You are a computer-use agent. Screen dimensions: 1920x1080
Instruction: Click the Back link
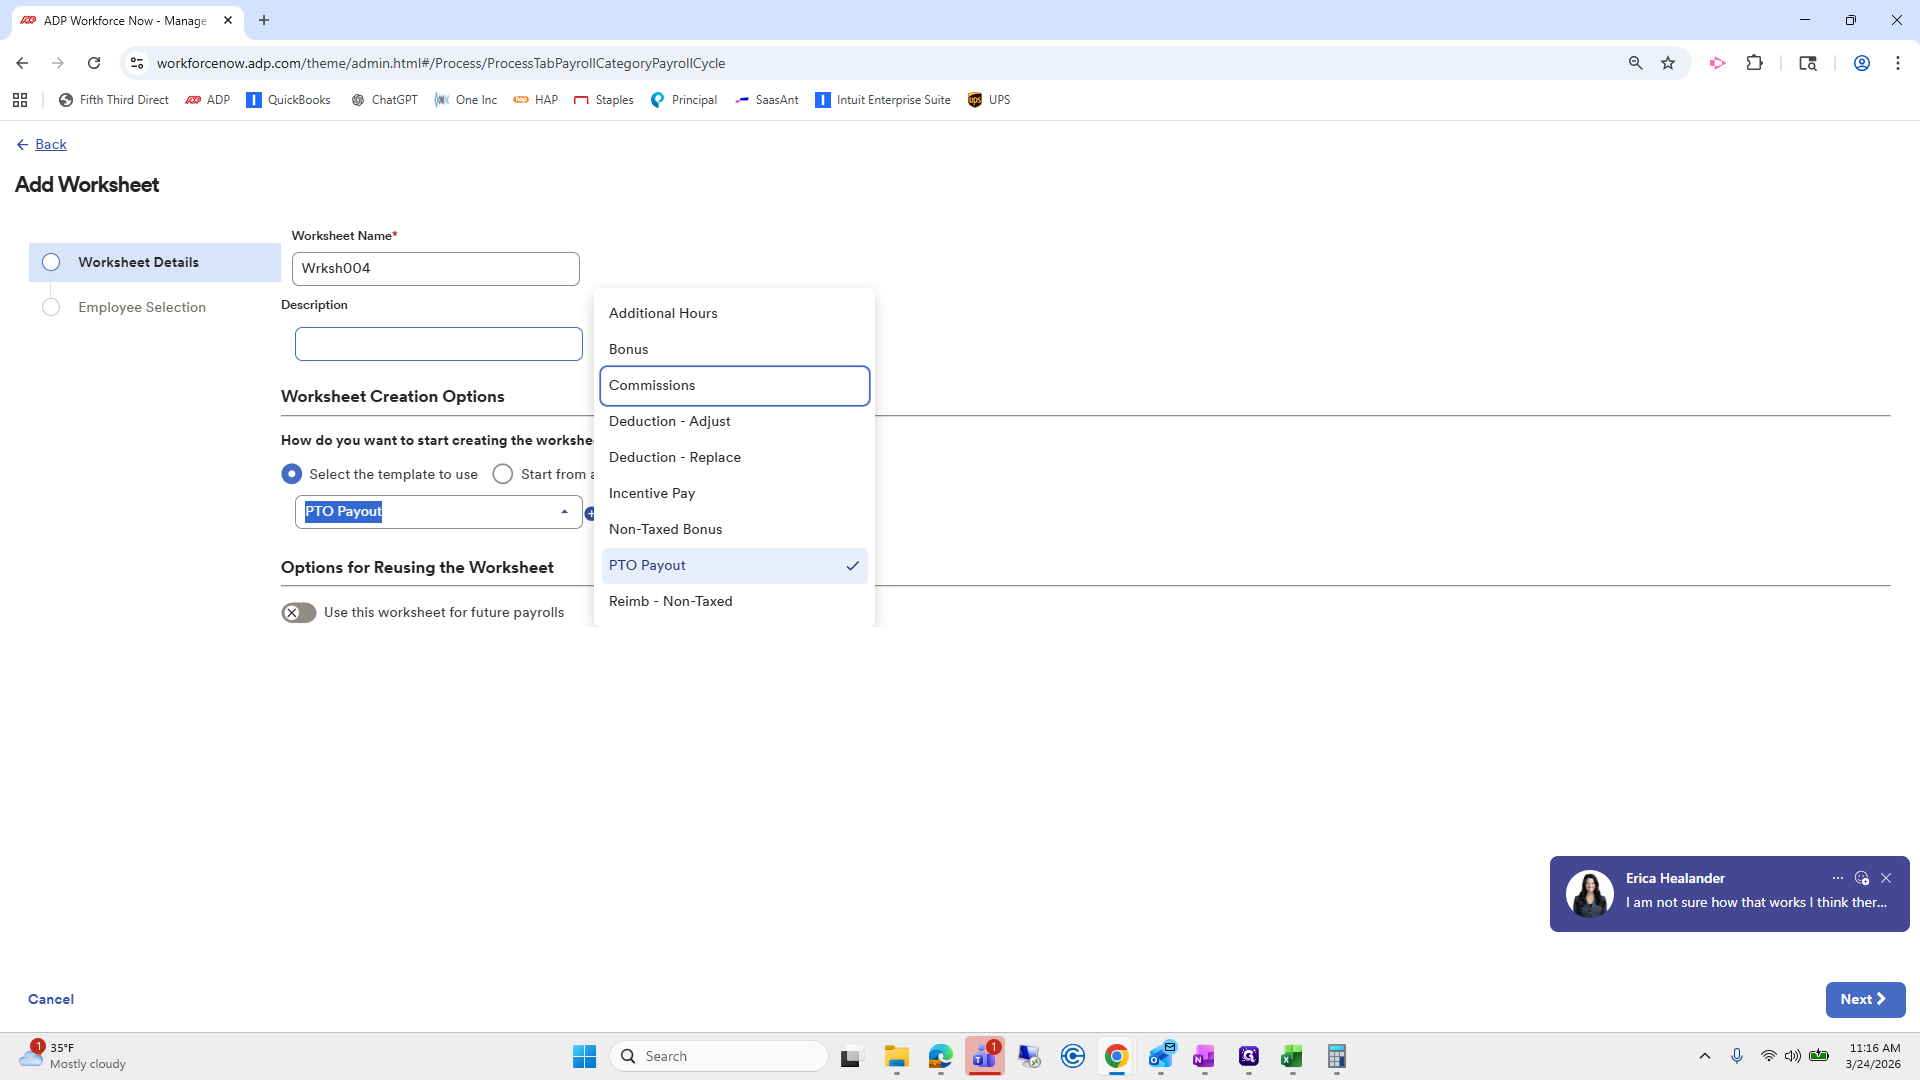50,145
